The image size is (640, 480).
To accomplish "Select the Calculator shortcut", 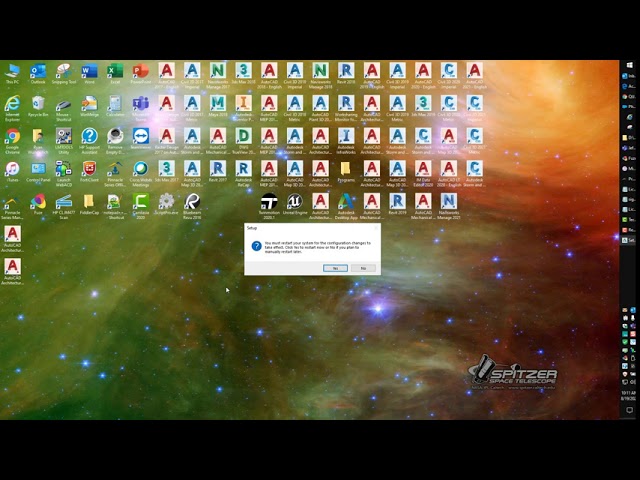I will (x=115, y=107).
